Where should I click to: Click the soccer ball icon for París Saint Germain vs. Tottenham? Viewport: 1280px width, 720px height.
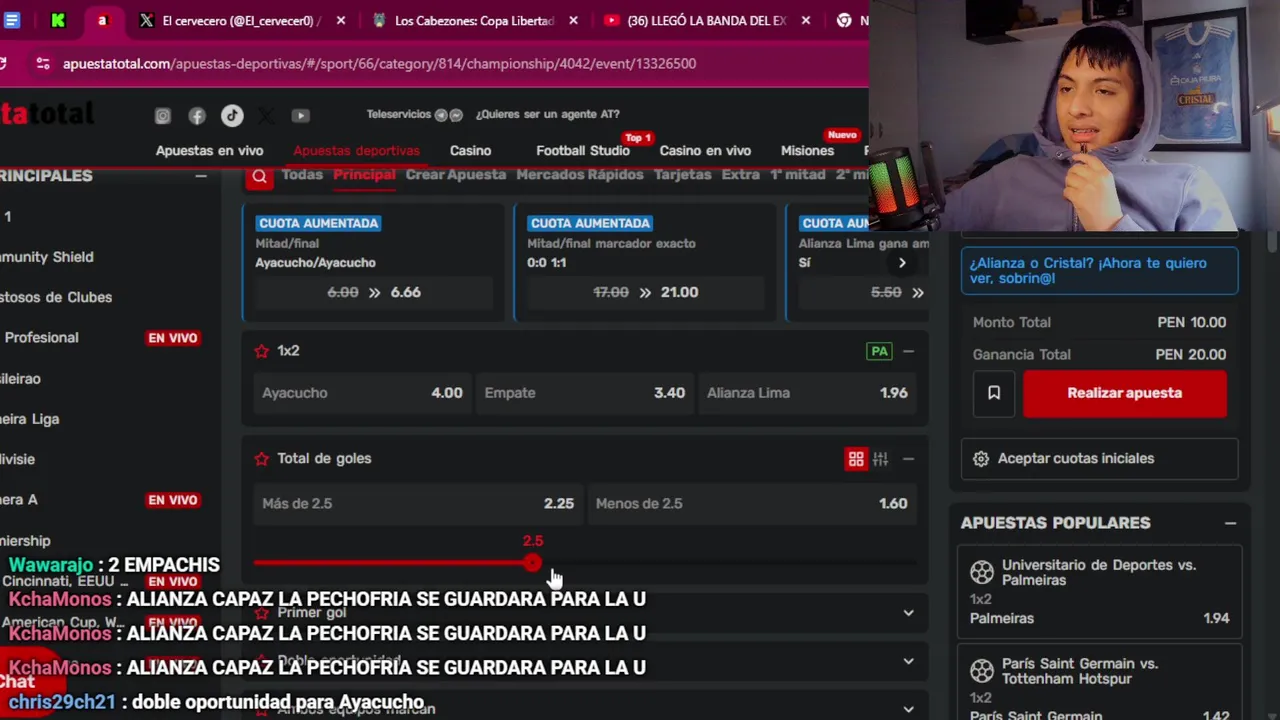click(982, 670)
